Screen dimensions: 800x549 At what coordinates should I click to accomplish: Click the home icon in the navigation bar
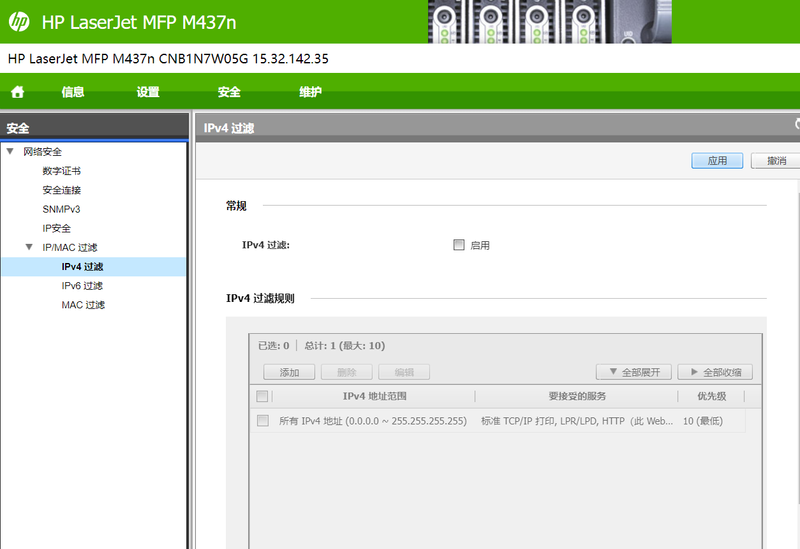[x=17, y=92]
